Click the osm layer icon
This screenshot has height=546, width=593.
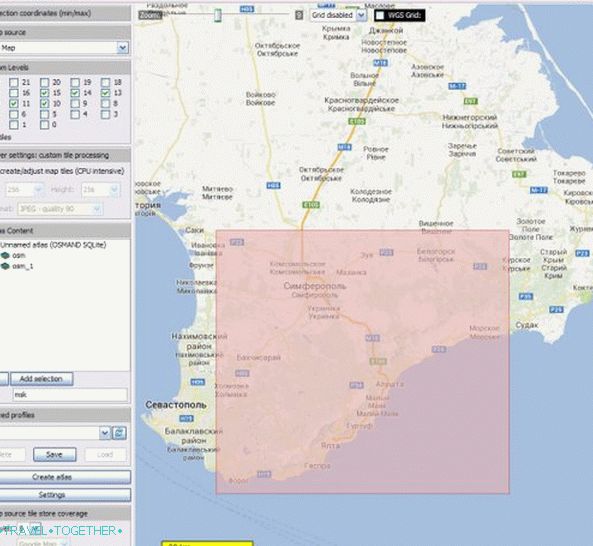[5, 256]
